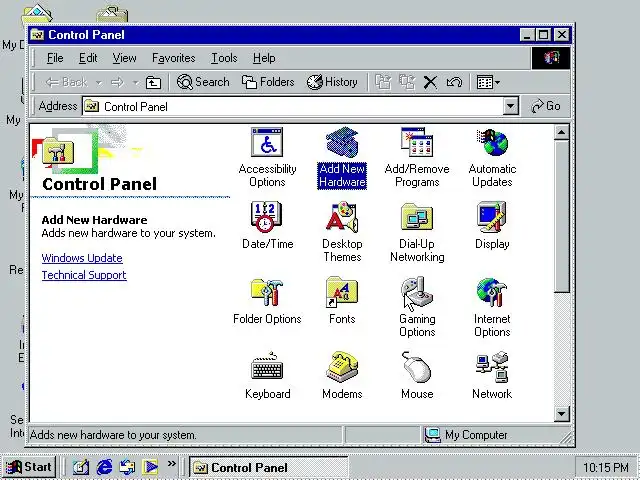Launch Outlook Express from quick launch
The width and height of the screenshot is (640, 480).
coord(127,467)
